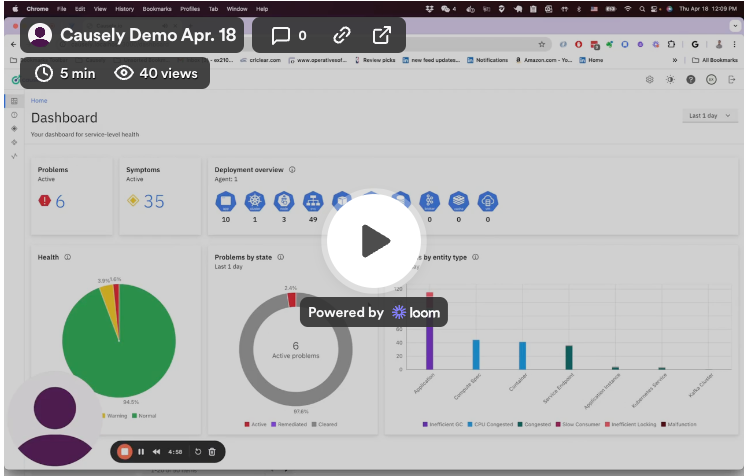
Task: Click the Causely Demo Apr. 18 title
Action: [148, 35]
